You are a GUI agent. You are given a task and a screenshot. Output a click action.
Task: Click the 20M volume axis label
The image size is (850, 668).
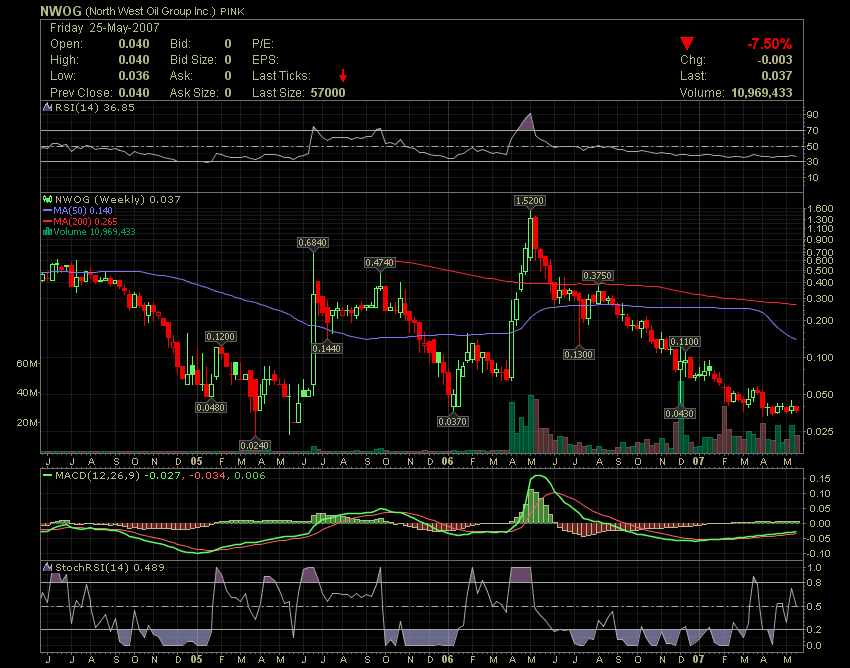(x=27, y=422)
